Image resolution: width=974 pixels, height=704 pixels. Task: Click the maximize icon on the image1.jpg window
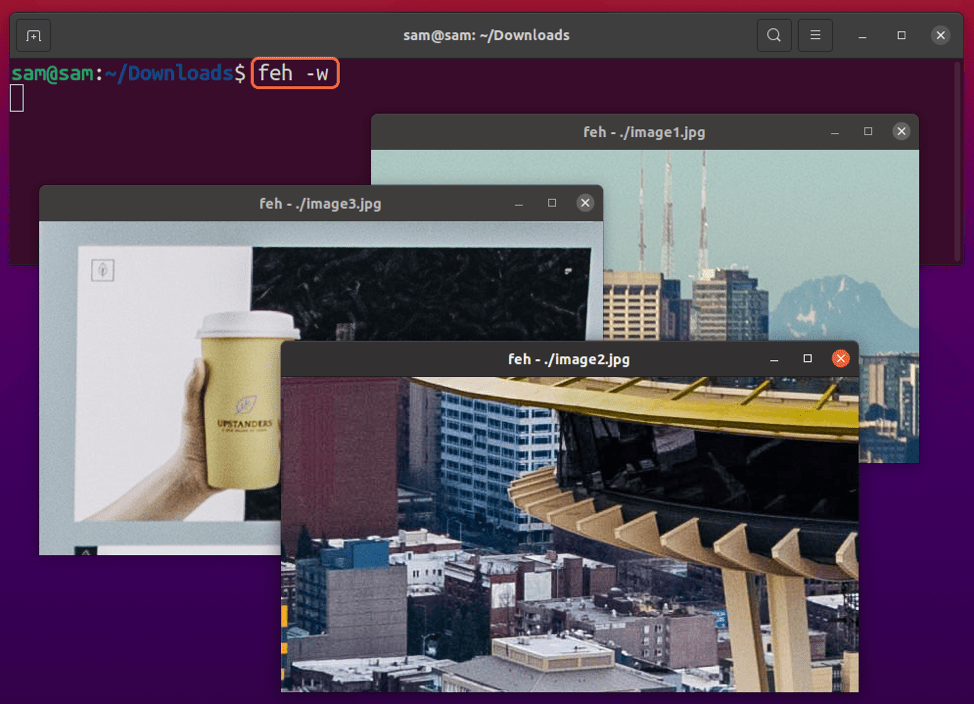(x=867, y=131)
